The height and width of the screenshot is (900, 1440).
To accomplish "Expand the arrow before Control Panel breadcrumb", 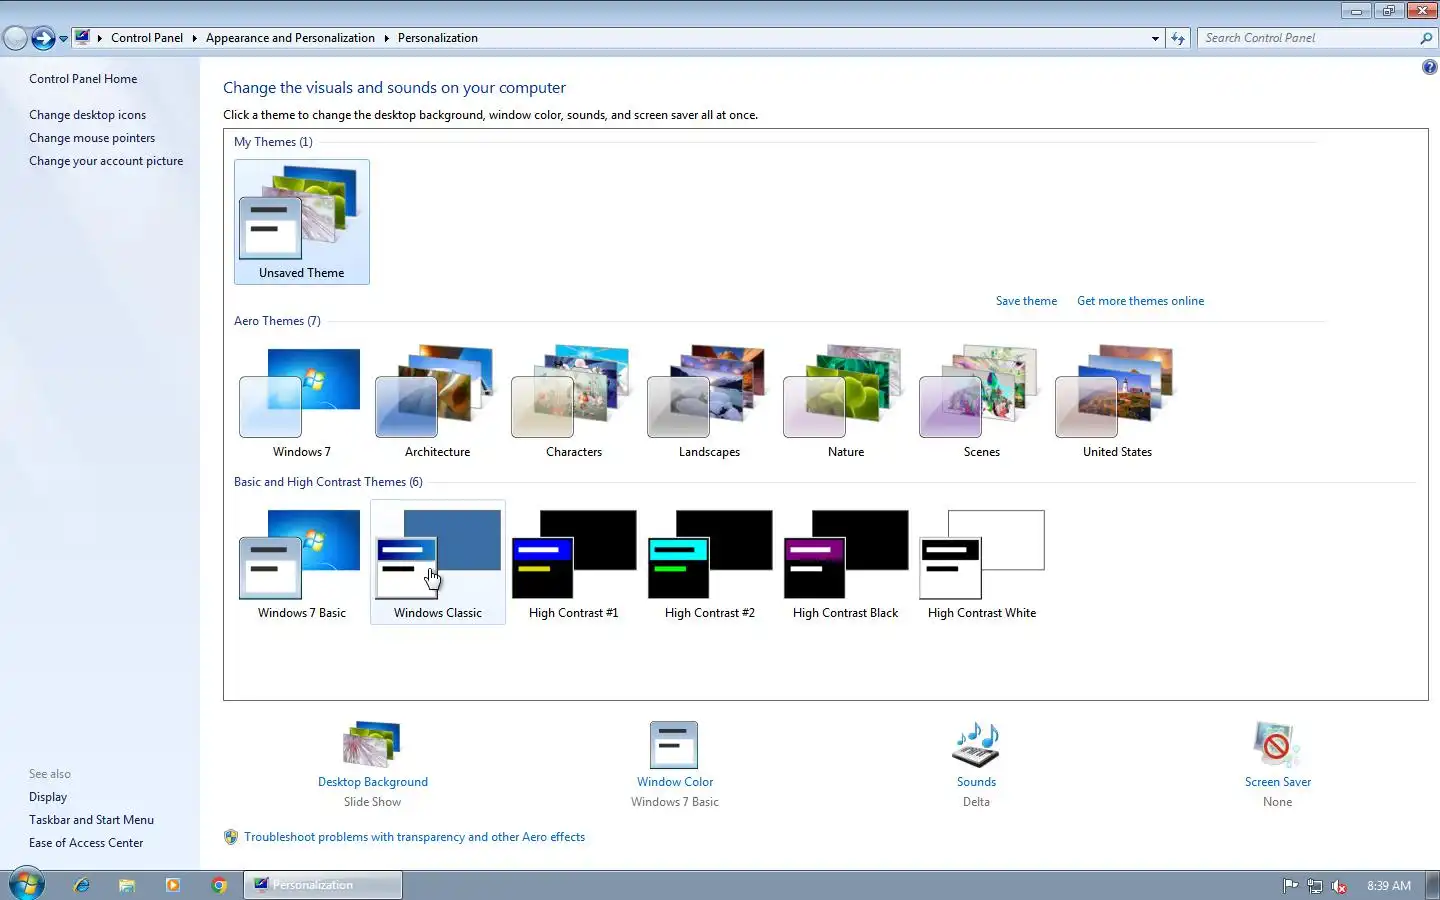I will pos(100,38).
